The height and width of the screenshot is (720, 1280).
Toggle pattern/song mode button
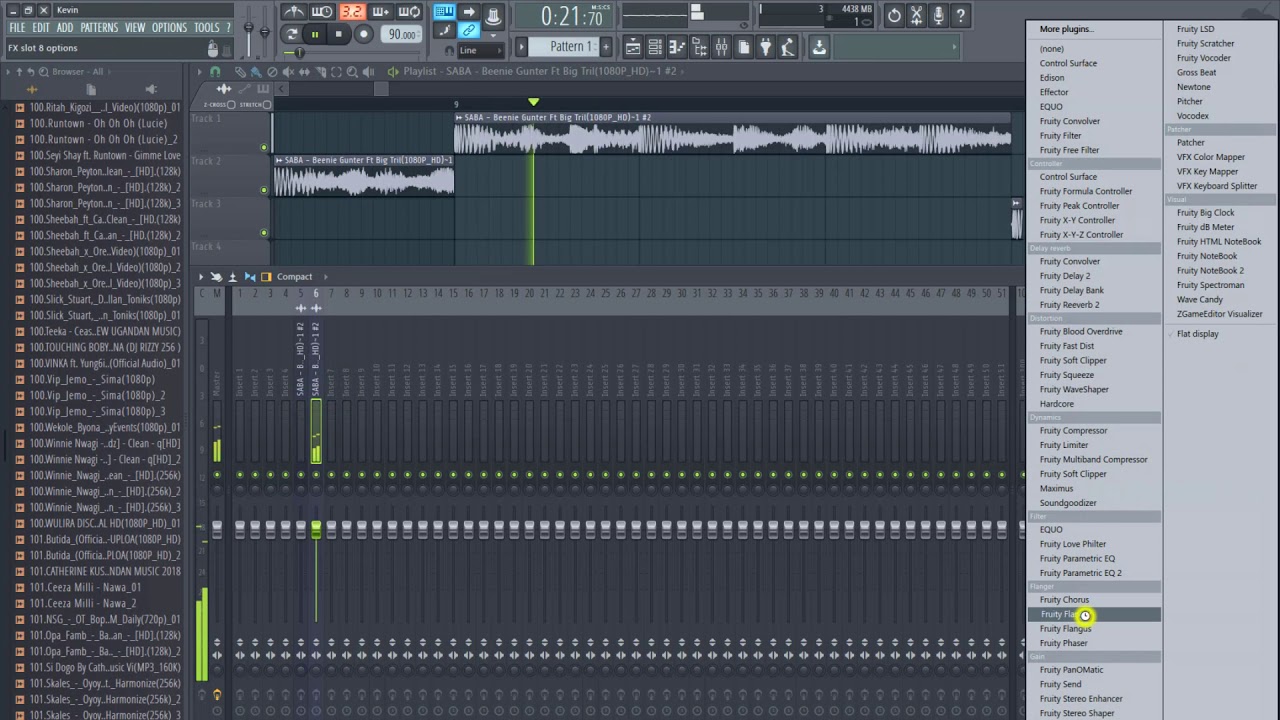(292, 34)
